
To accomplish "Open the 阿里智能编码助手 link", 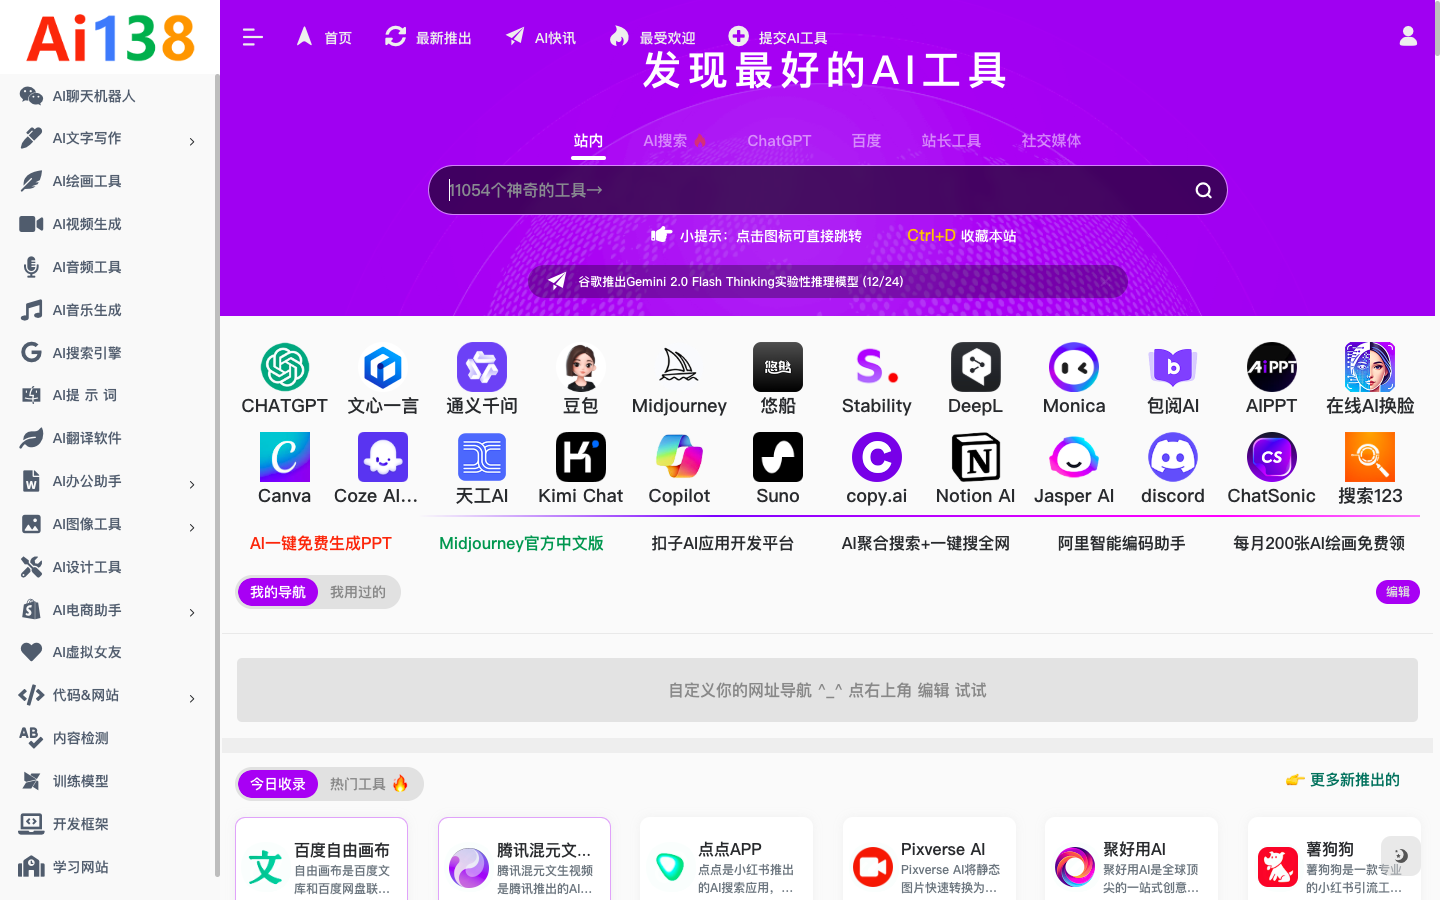I will click(1121, 543).
